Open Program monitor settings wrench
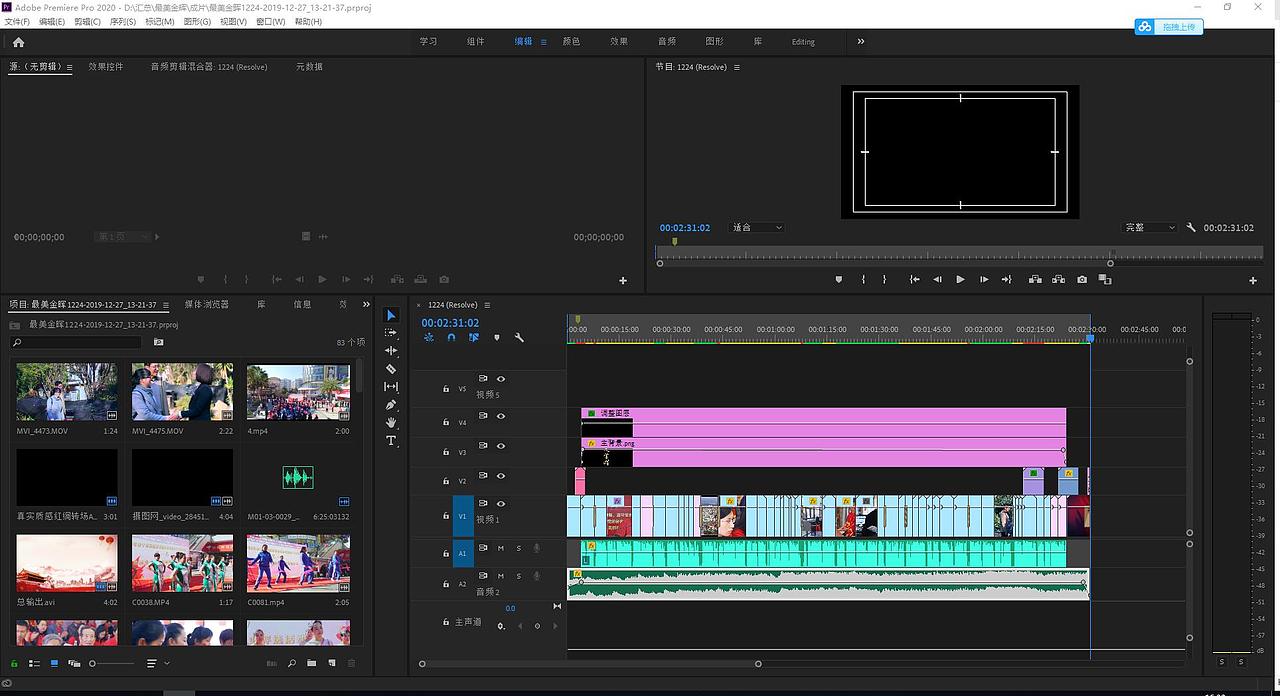Viewport: 1280px width, 696px height. (1191, 227)
